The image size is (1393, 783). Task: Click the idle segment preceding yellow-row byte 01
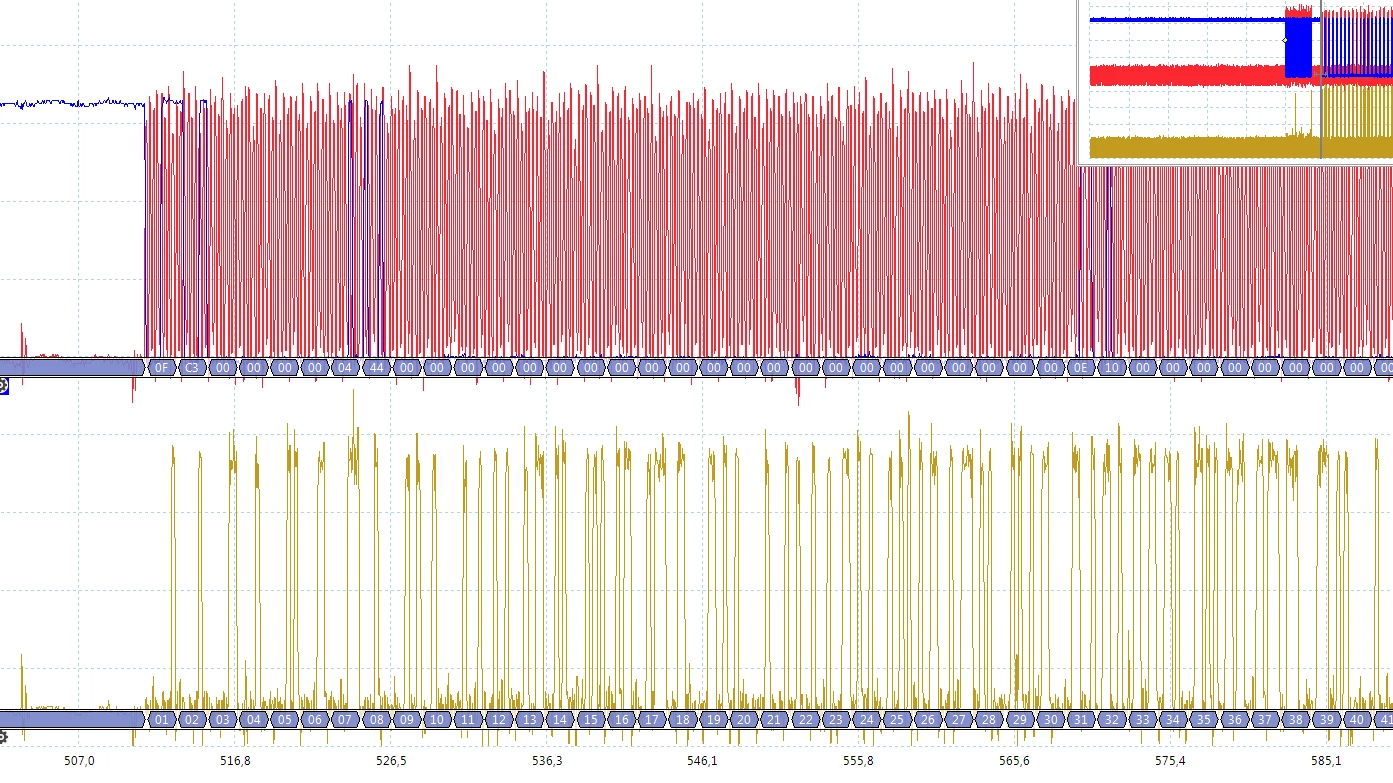tap(72, 719)
